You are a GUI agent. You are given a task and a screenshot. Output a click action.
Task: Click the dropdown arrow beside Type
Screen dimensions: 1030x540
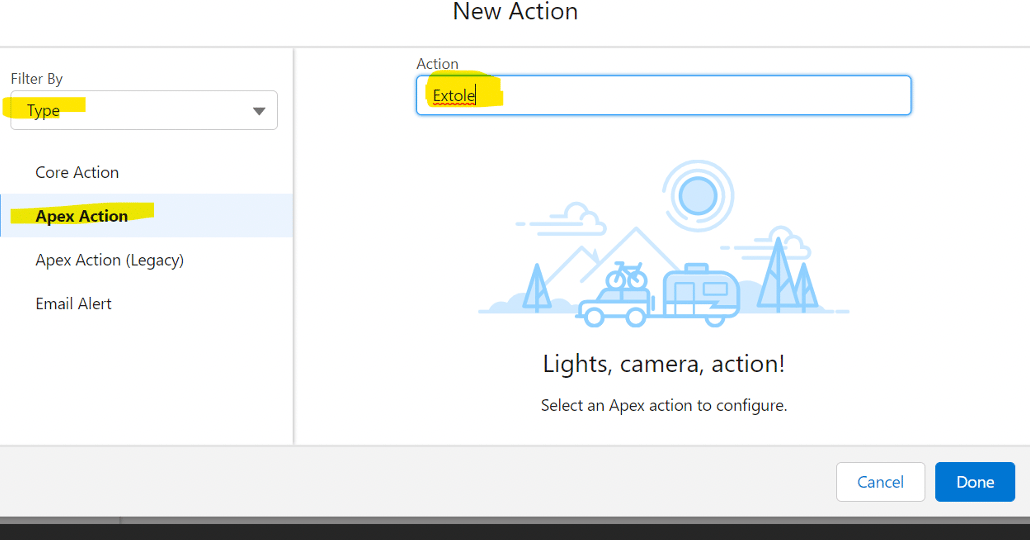click(x=259, y=111)
